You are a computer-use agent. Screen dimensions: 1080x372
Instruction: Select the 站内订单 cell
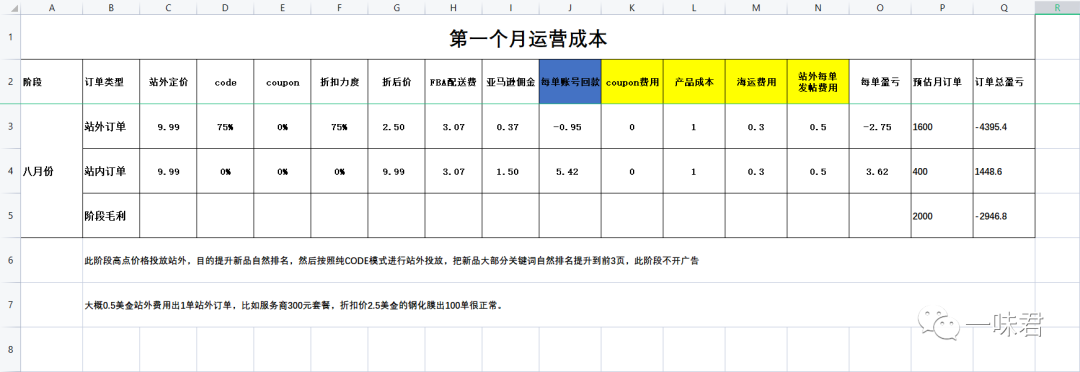click(111, 172)
